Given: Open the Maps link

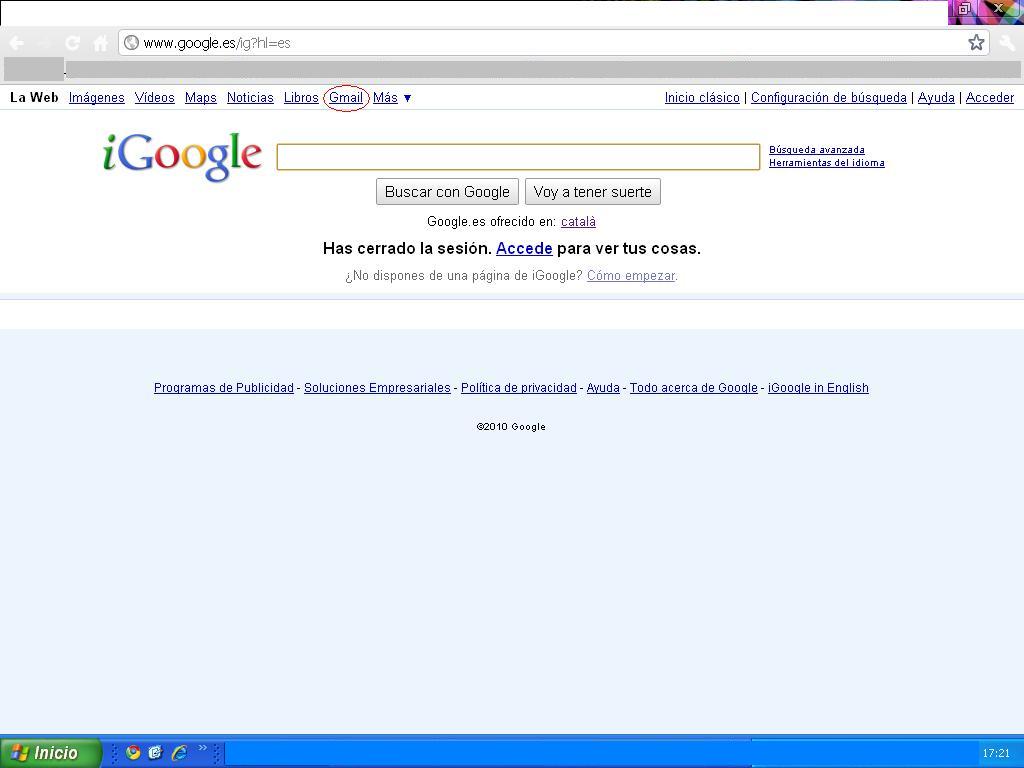Looking at the screenshot, I should pos(200,97).
